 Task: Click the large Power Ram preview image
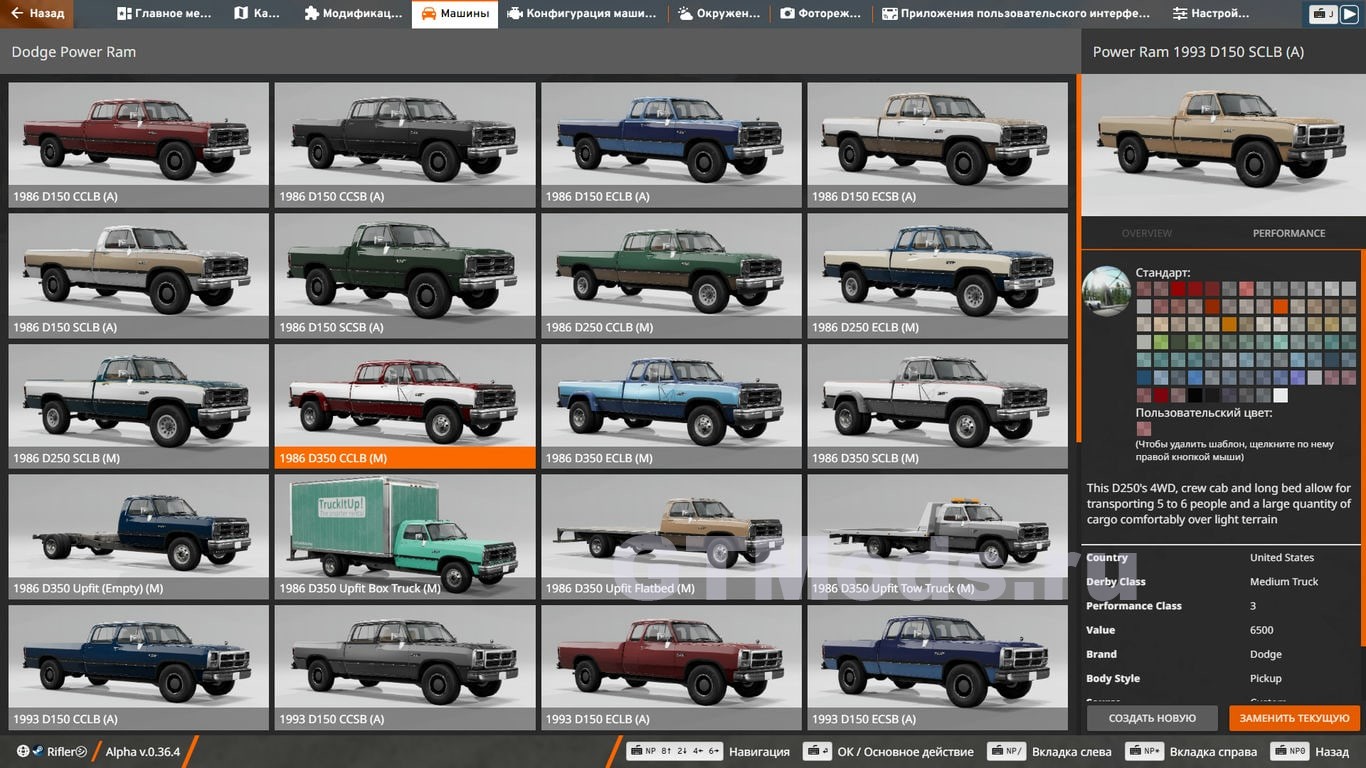[x=1223, y=145]
